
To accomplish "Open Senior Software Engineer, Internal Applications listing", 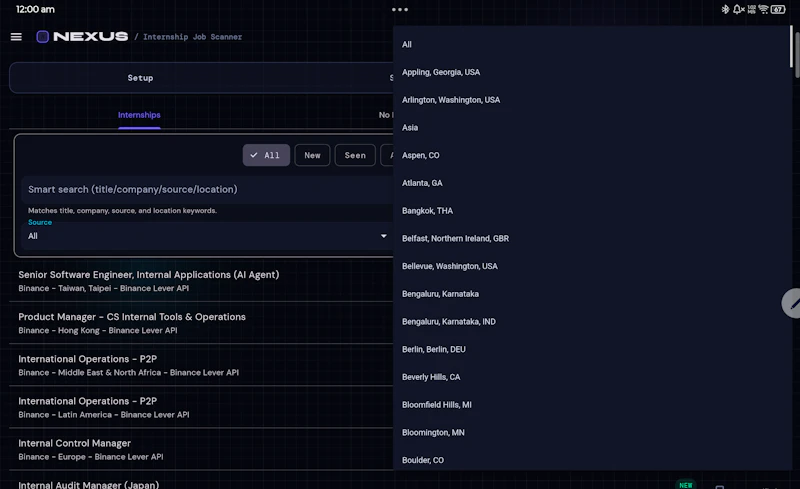I will pyautogui.click(x=202, y=281).
